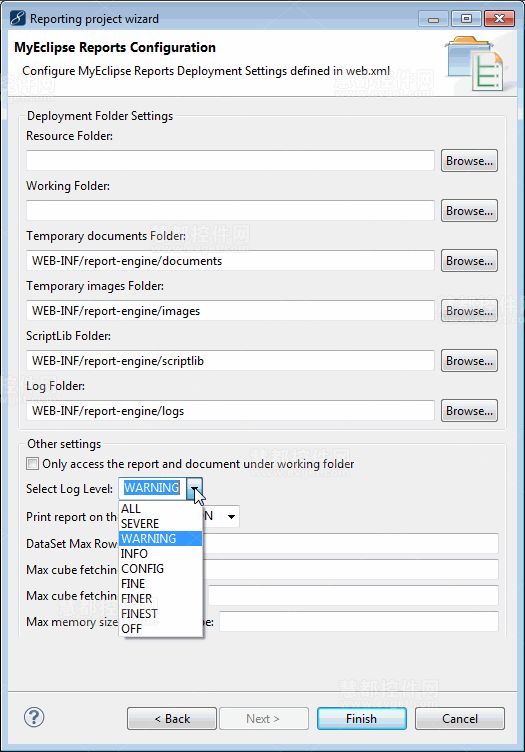525x752 pixels.
Task: Close the Reporting project wizard window
Action: coord(499,19)
